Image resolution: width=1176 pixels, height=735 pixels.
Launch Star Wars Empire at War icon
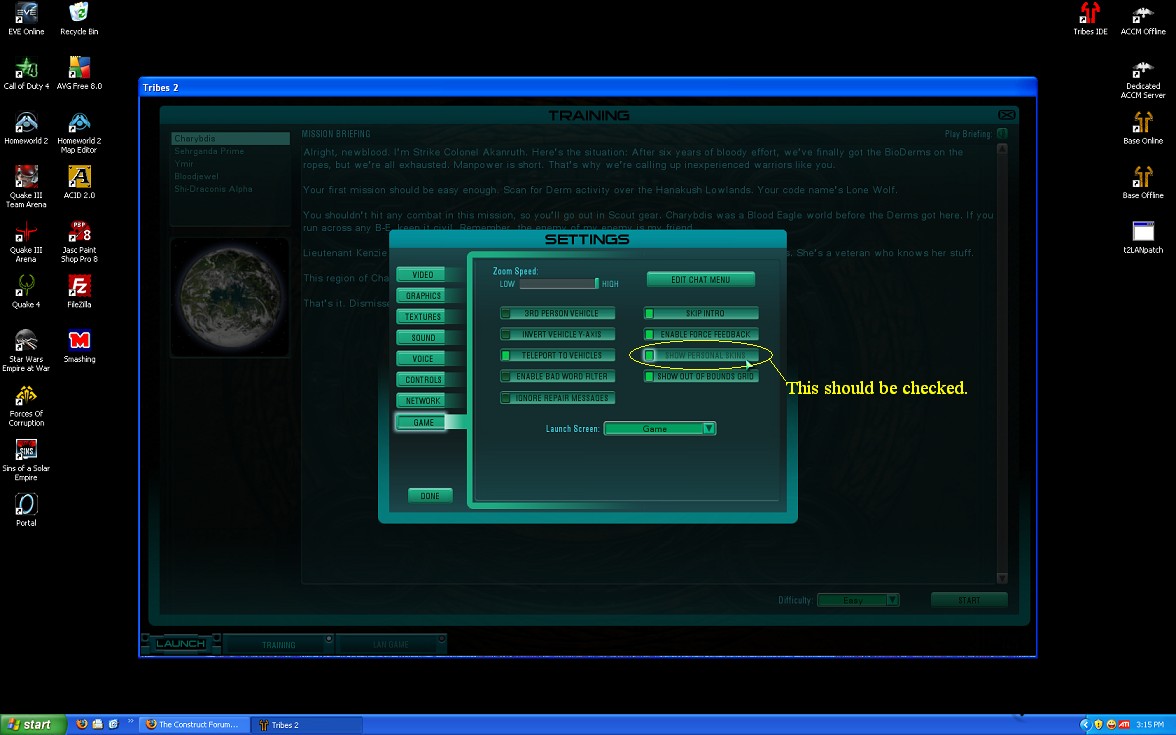(x=26, y=350)
